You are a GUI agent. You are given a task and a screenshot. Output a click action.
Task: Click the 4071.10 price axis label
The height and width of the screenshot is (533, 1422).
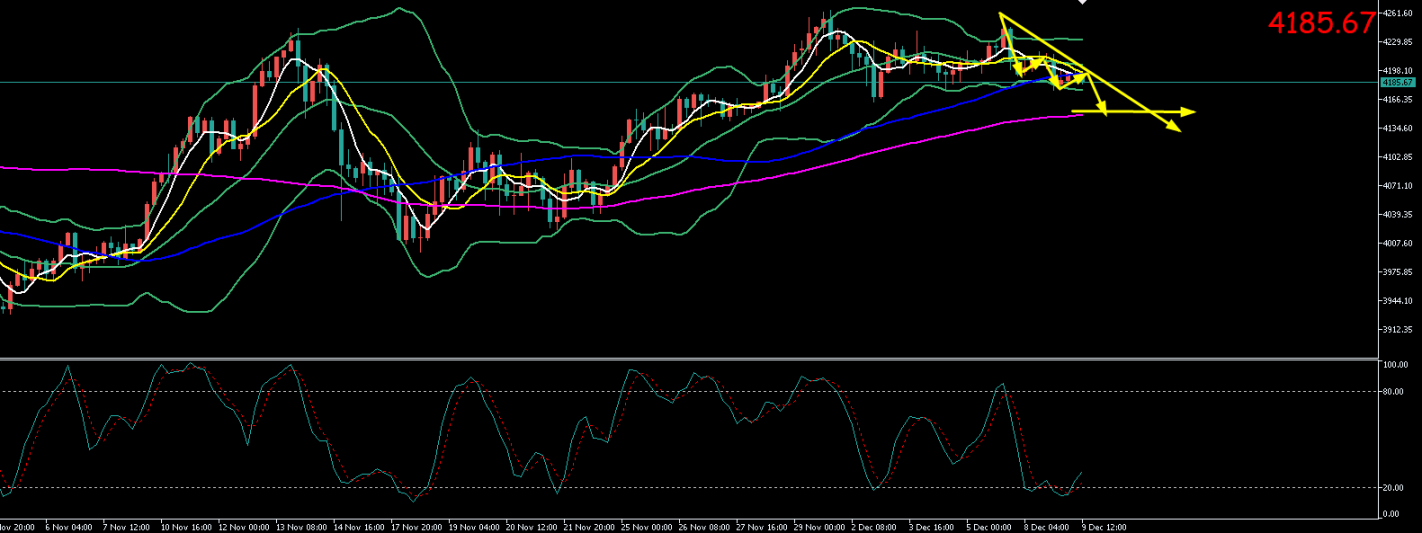[x=1397, y=186]
